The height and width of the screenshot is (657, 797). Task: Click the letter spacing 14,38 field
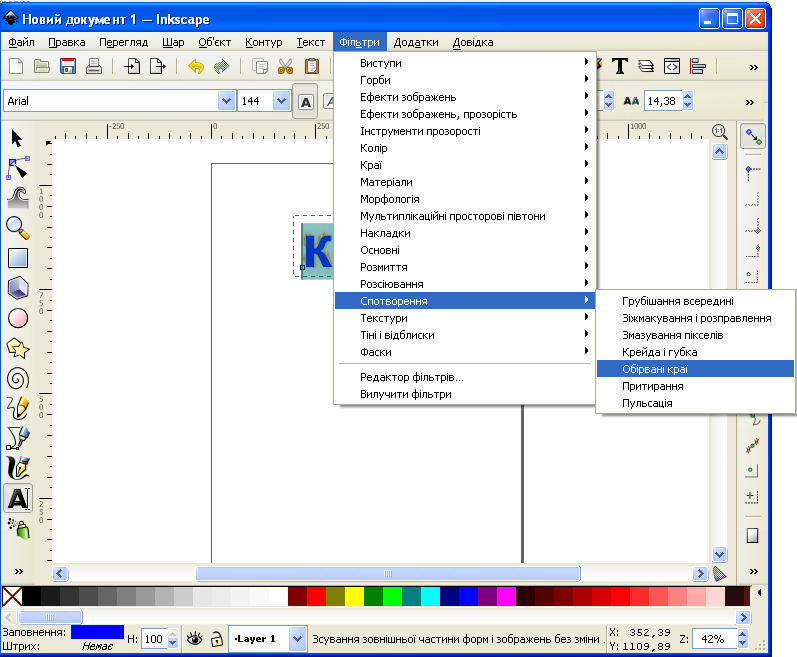pyautogui.click(x=663, y=101)
